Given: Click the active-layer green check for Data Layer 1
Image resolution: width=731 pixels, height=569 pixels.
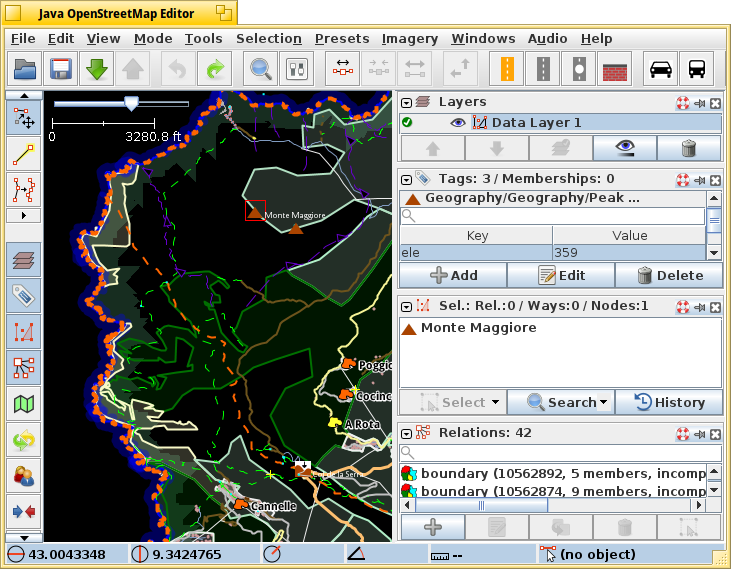Looking at the screenshot, I should coord(407,123).
